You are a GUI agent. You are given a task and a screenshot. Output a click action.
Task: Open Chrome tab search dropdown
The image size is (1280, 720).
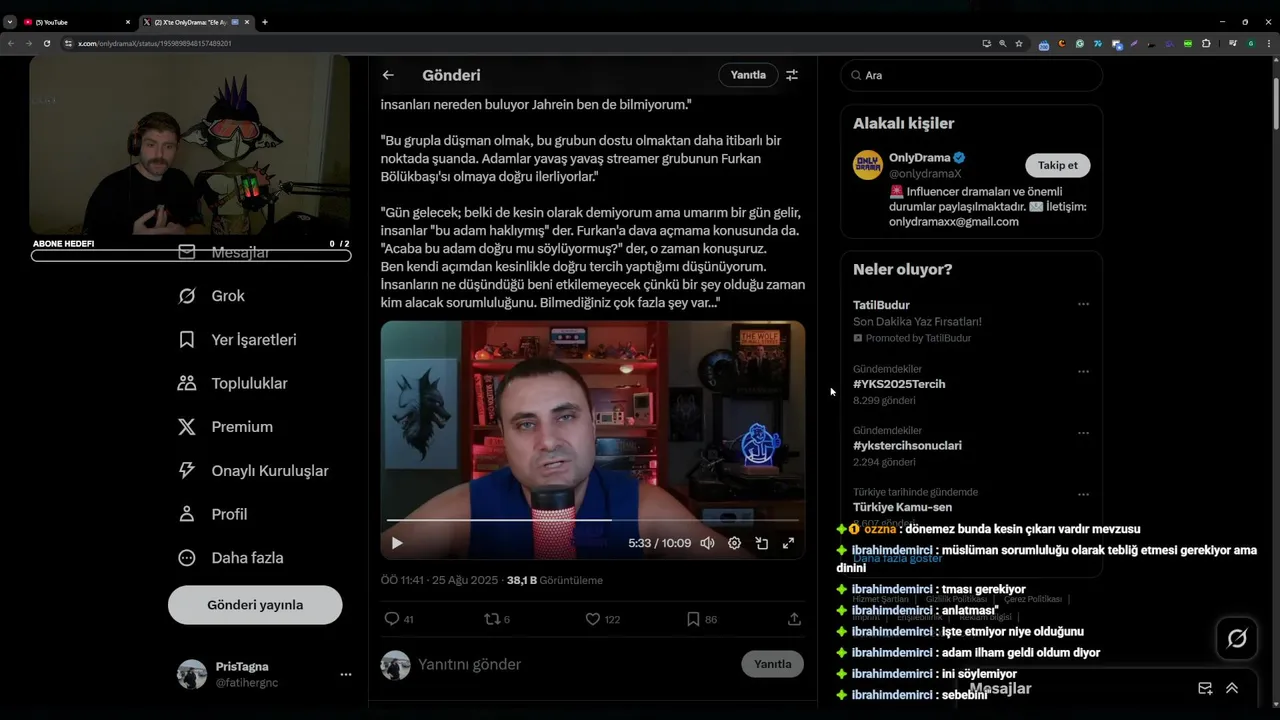[10, 21]
